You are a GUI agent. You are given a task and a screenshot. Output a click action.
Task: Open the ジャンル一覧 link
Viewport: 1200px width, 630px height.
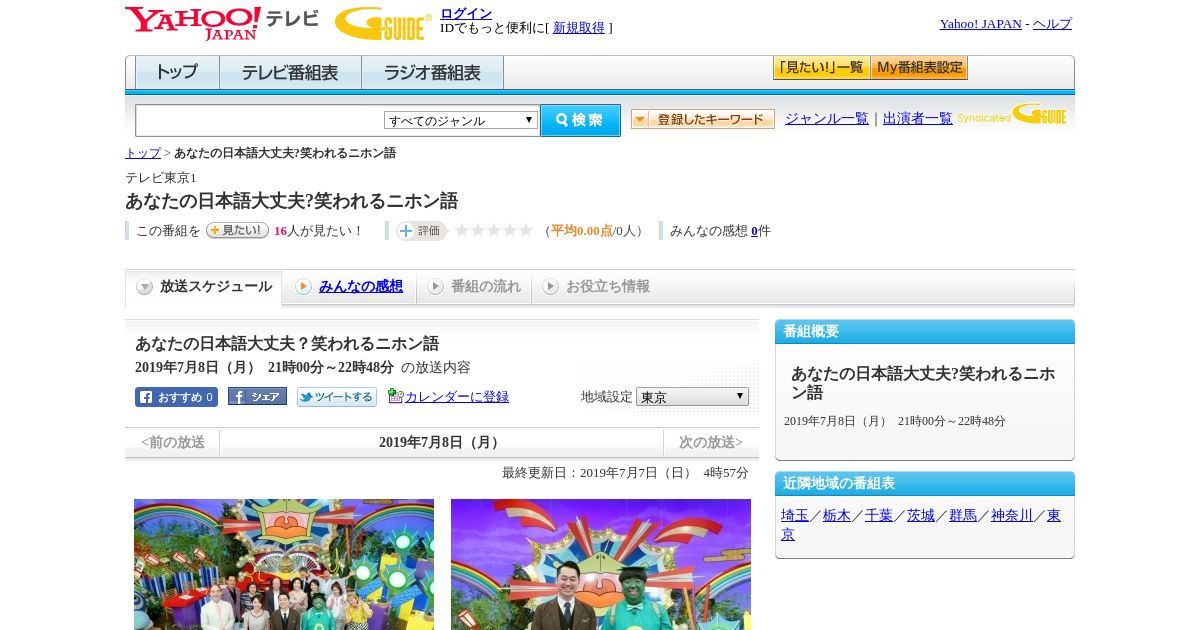827,118
